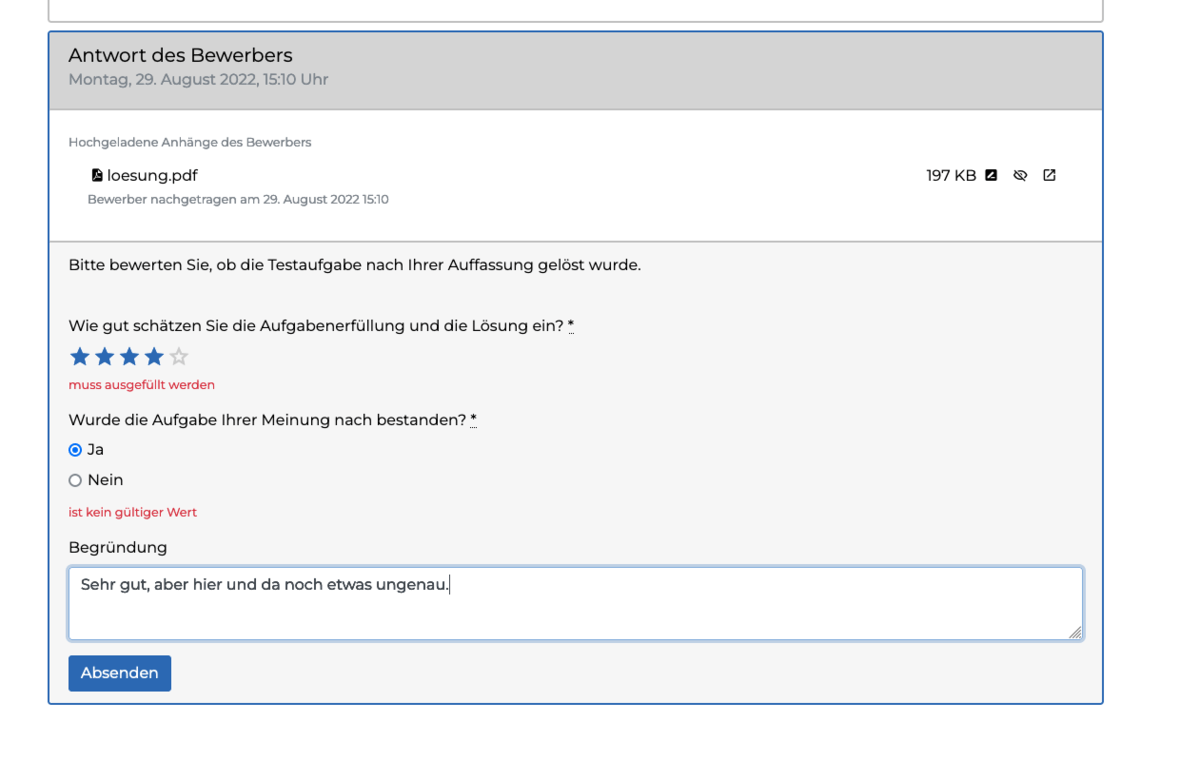
Task: Give the solution three stars
Action: pos(129,357)
